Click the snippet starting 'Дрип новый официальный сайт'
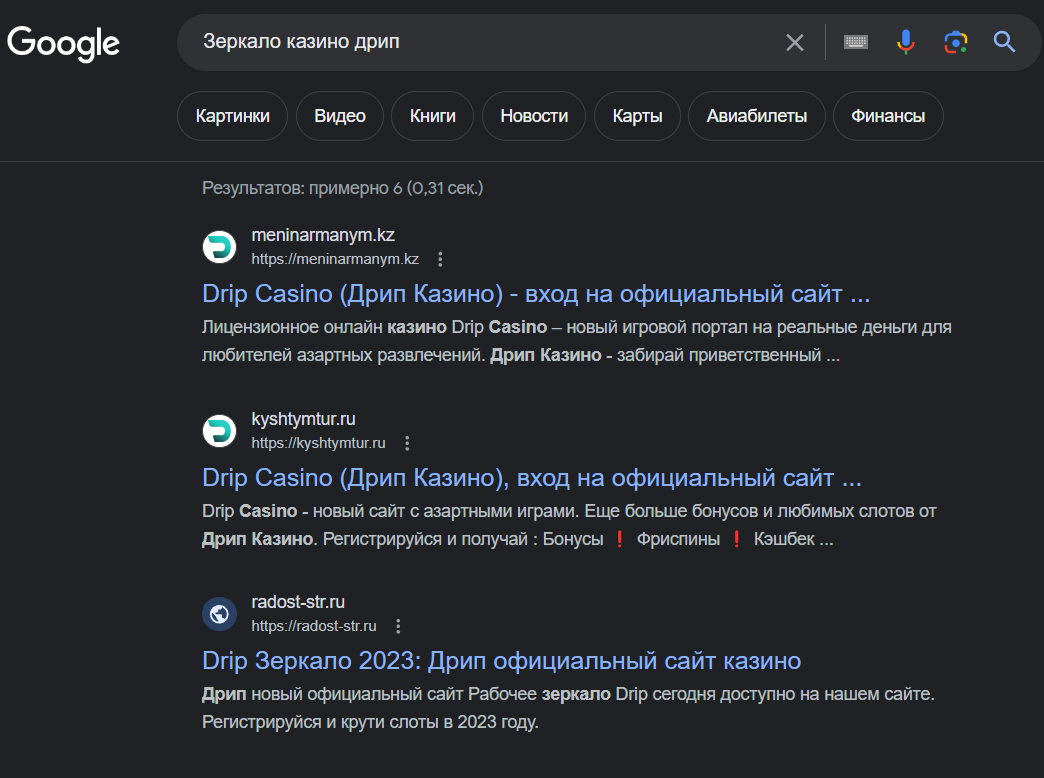The height and width of the screenshot is (778, 1044). [x=568, y=708]
